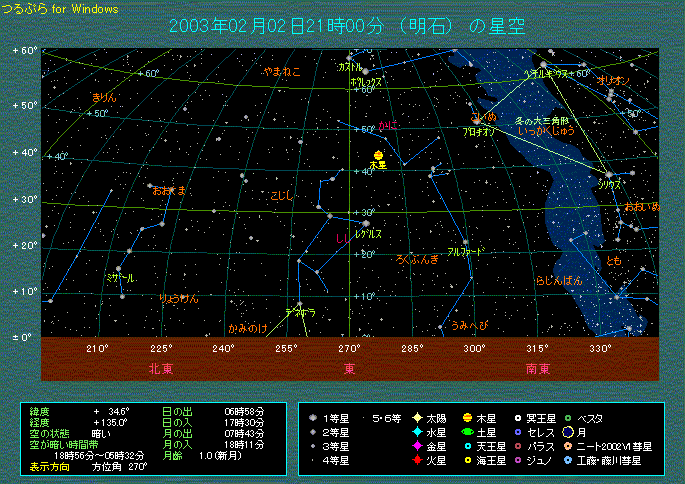
Task: Click the 東 direction label on horizon
Action: 349,368
